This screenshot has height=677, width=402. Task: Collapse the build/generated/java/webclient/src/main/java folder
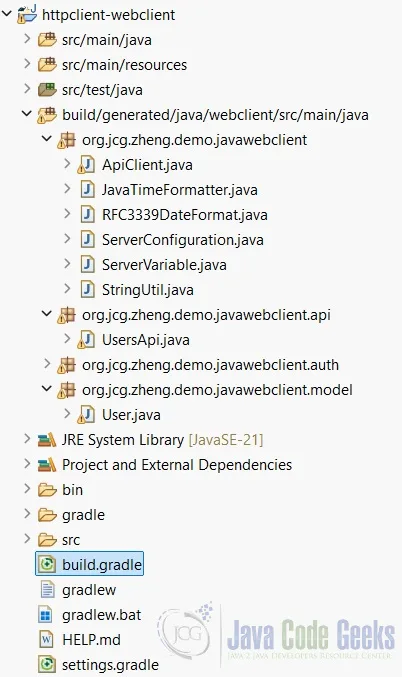coord(27,114)
